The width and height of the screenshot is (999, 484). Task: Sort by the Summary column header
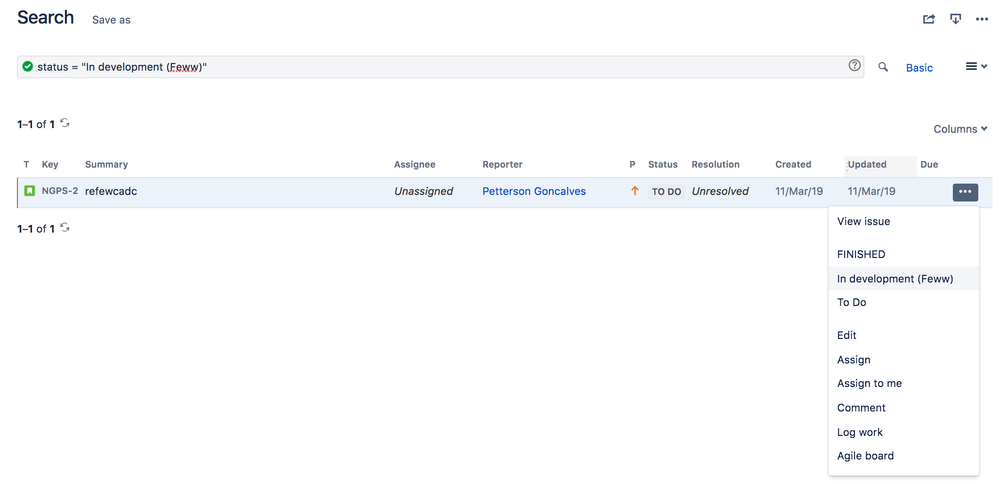click(x=106, y=164)
